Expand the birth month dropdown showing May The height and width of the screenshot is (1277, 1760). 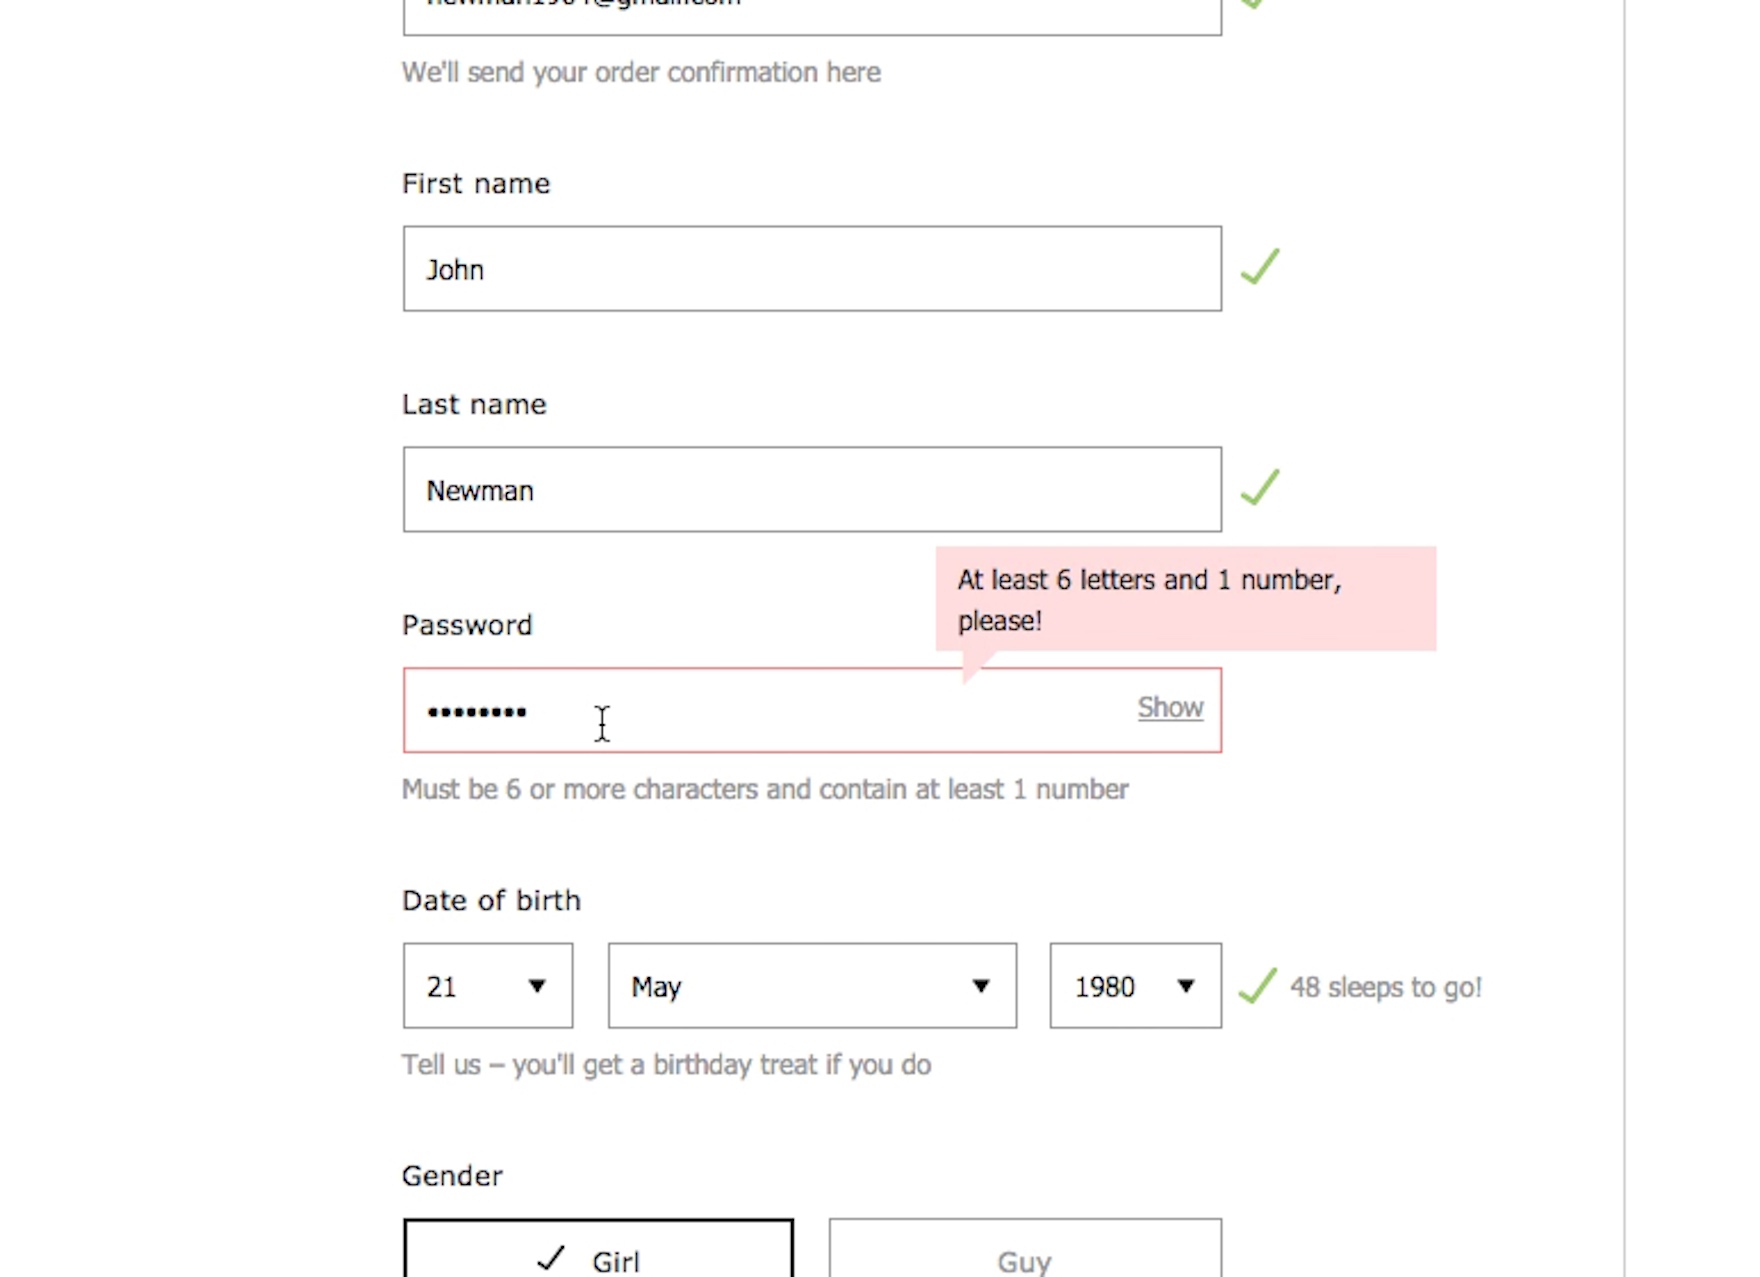click(812, 986)
